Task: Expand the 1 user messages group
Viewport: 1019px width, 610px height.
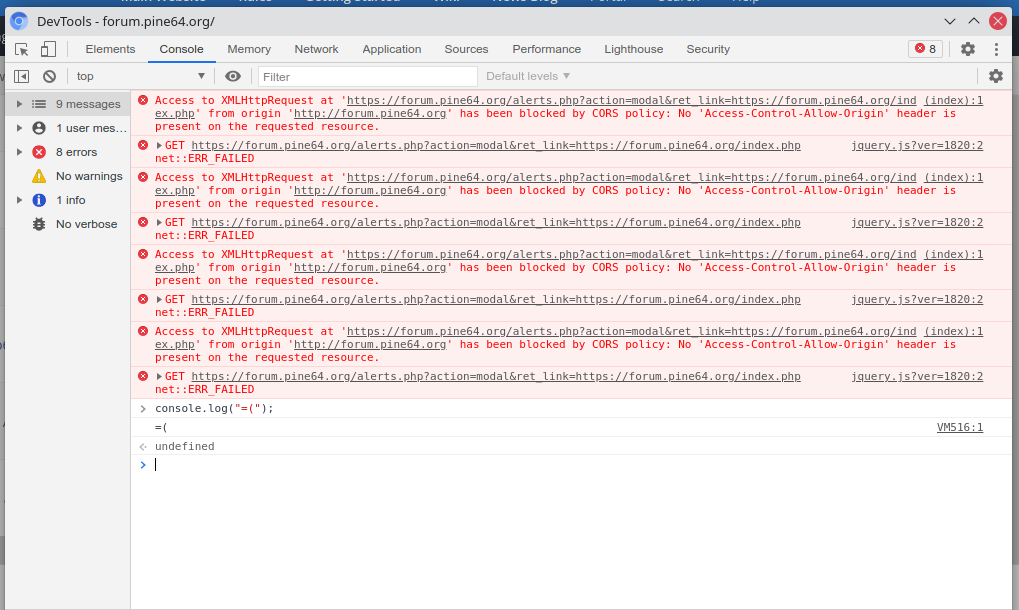Action: point(19,128)
